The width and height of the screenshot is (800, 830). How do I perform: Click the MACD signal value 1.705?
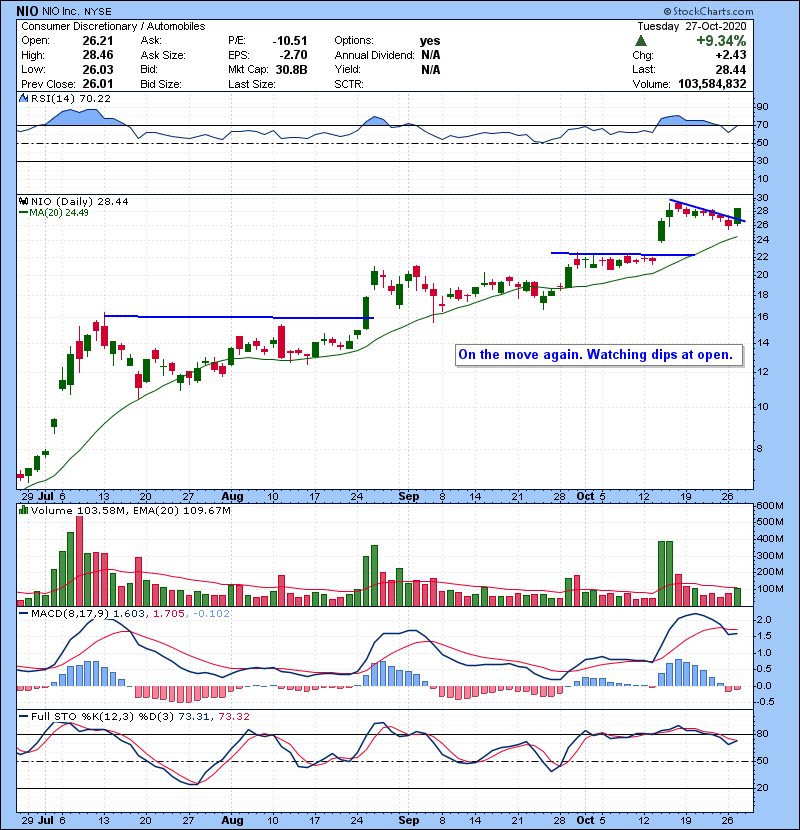169,614
